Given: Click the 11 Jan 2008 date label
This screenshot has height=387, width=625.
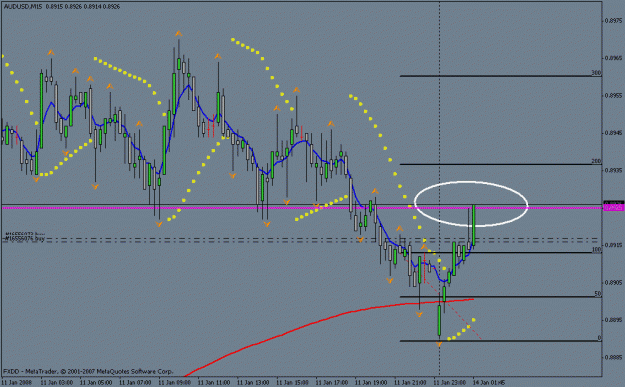Looking at the screenshot, I should coord(16,383).
